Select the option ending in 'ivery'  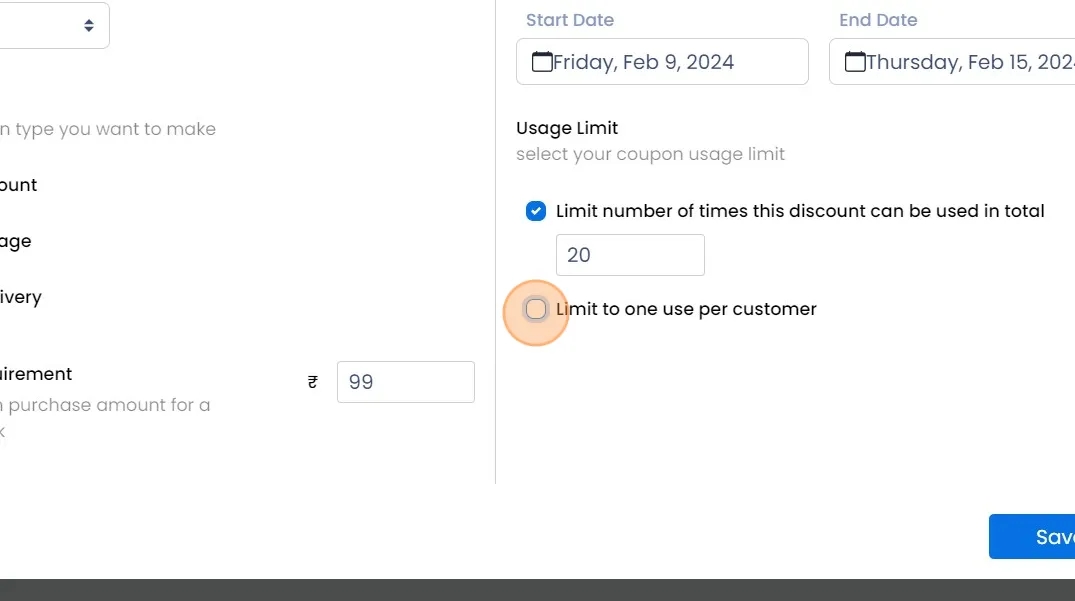pos(20,297)
